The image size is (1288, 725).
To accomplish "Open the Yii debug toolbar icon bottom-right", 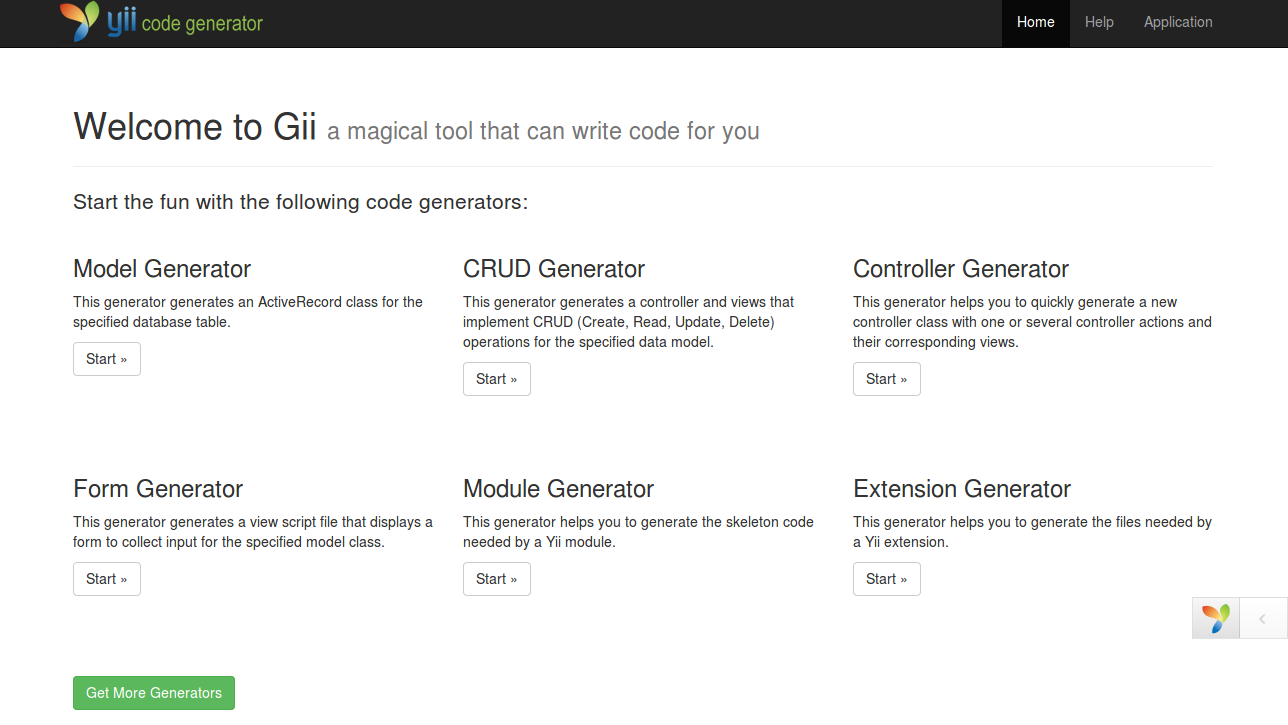I will [x=1215, y=618].
